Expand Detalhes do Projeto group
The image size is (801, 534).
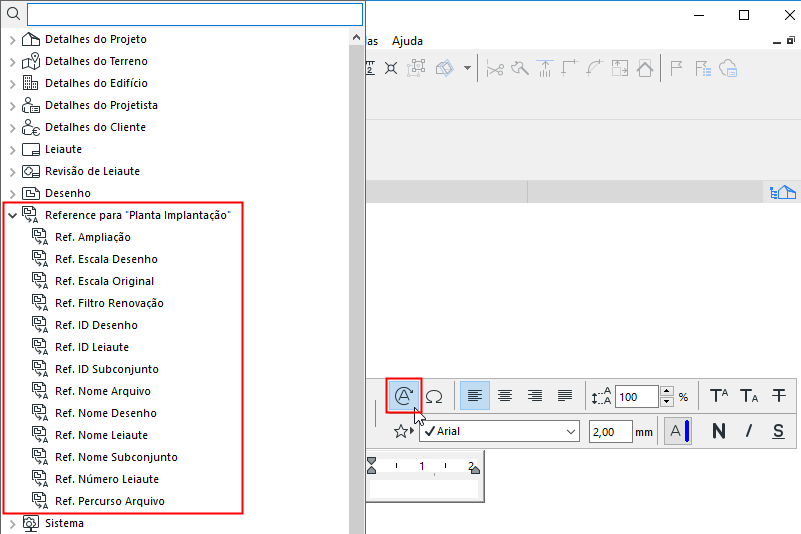[x=12, y=40]
